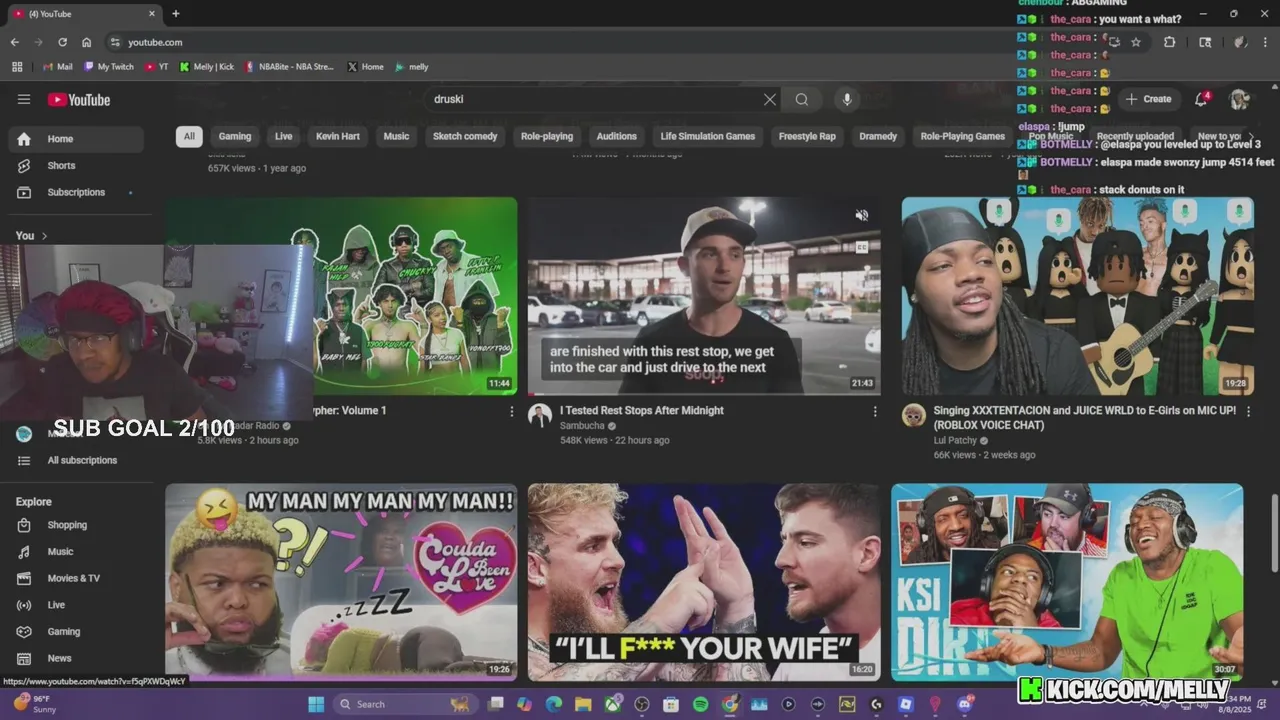1280x720 pixels.
Task: Open the bookmarks apps grid icon
Action: pyautogui.click(x=17, y=67)
